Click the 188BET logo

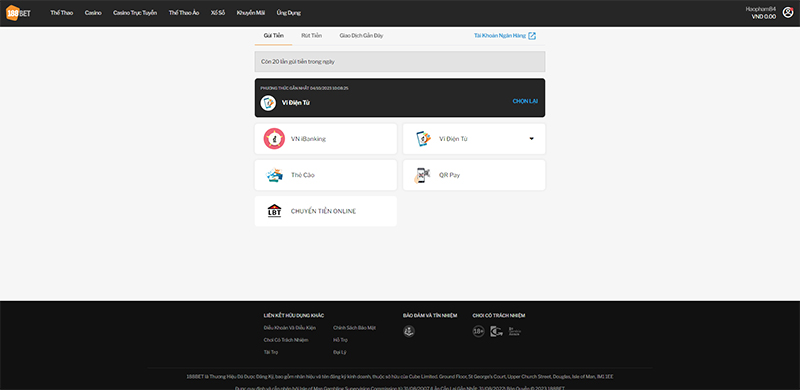click(18, 13)
